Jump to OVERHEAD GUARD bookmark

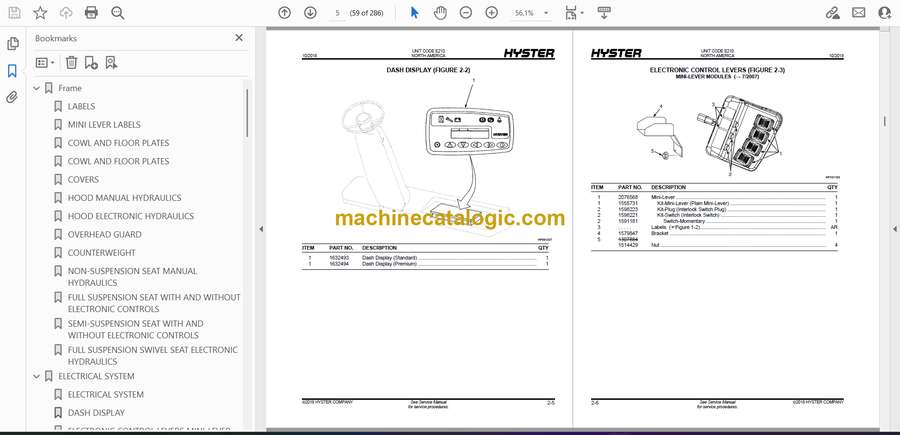point(104,235)
